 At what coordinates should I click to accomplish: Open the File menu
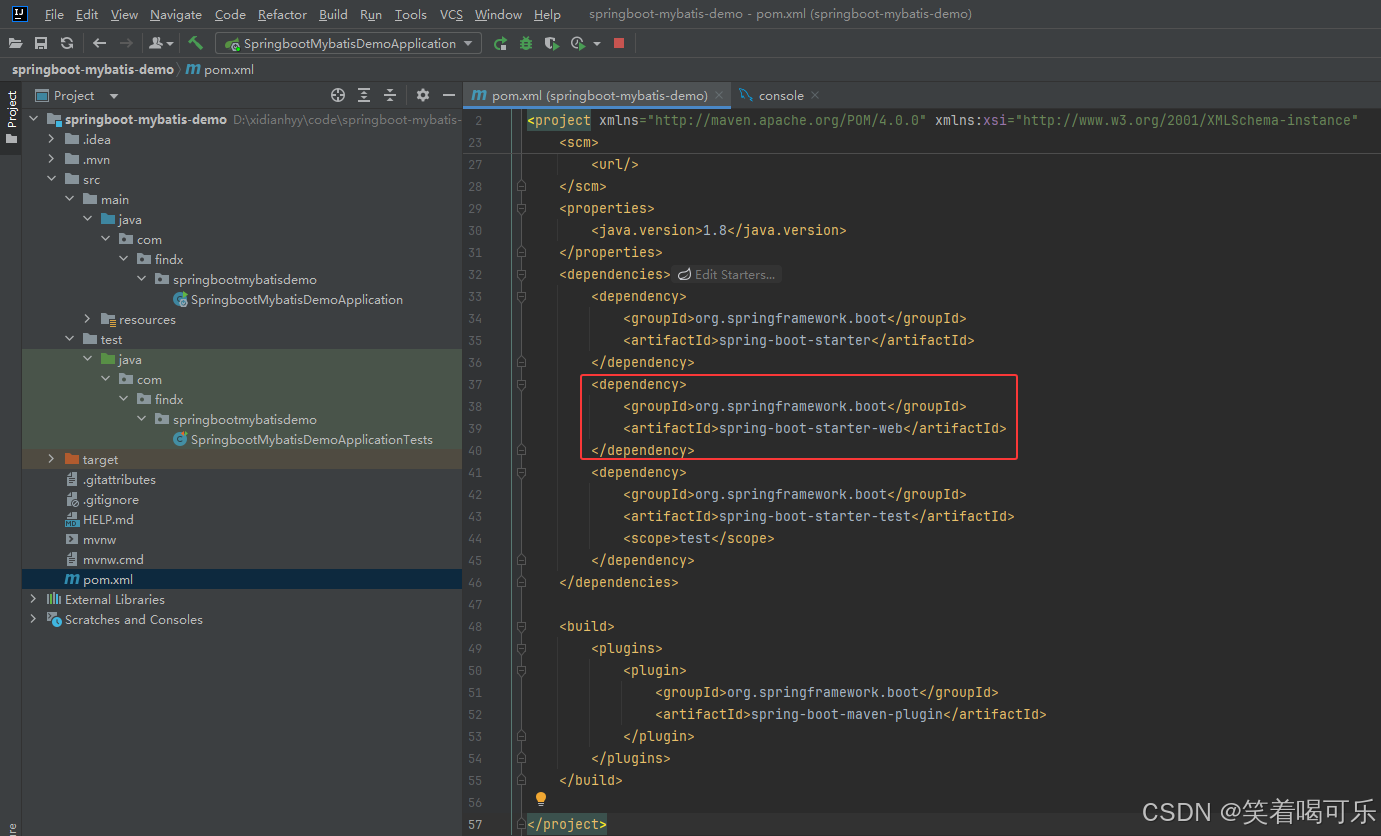54,14
